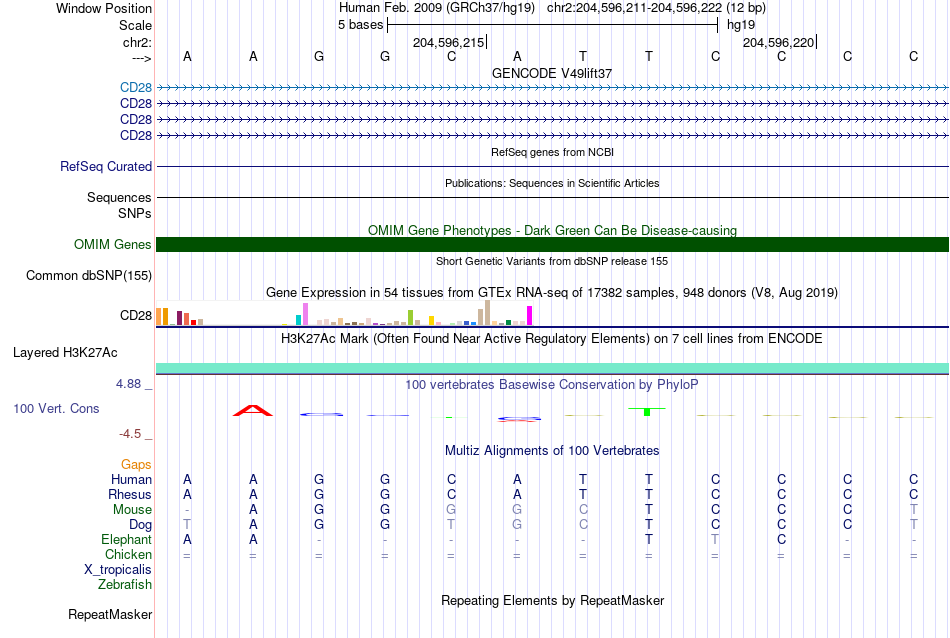Open the OMIM Genes track label
This screenshot has height=638, width=950.
113,244
